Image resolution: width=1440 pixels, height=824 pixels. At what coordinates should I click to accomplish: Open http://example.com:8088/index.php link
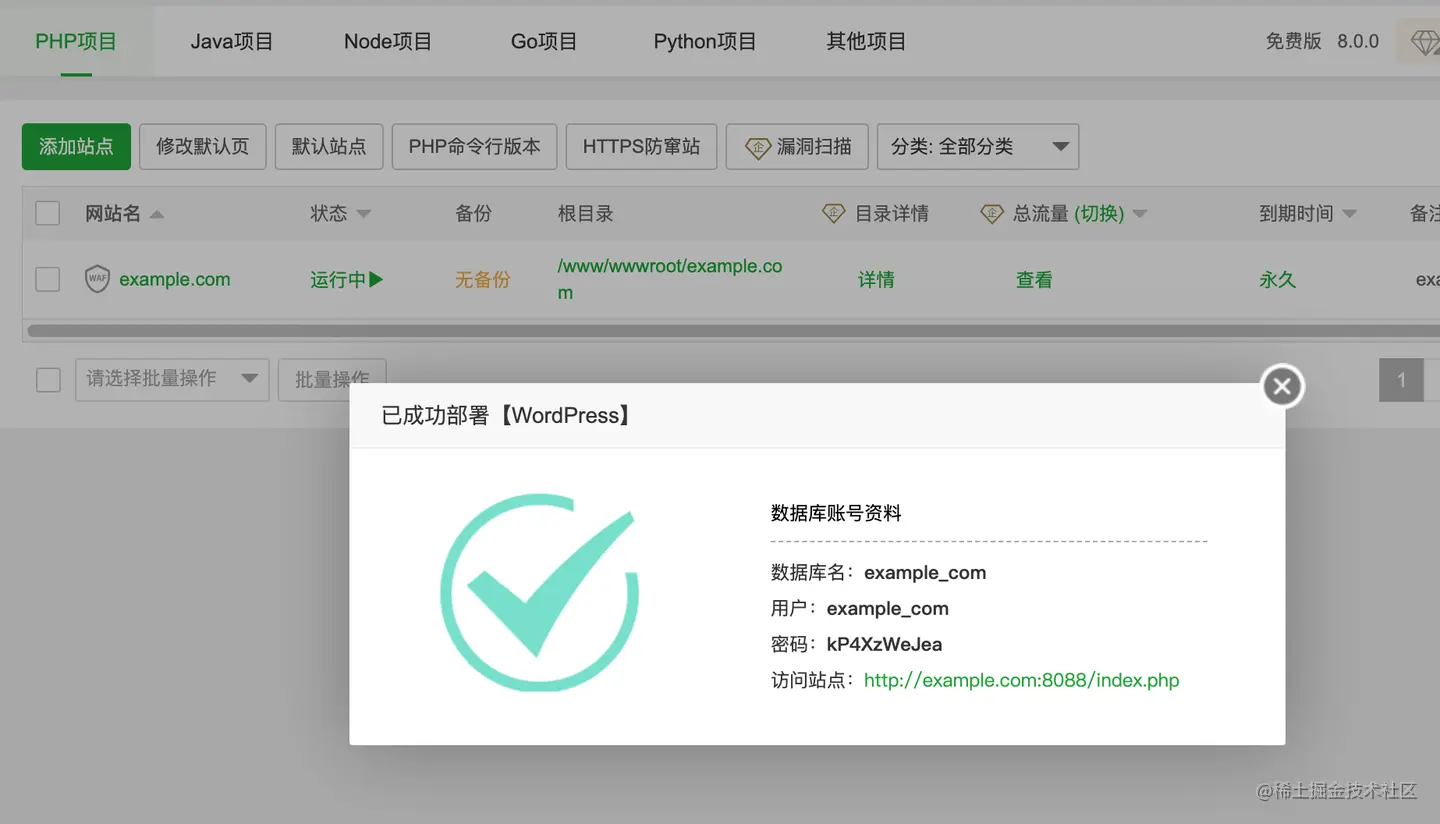pos(1022,680)
